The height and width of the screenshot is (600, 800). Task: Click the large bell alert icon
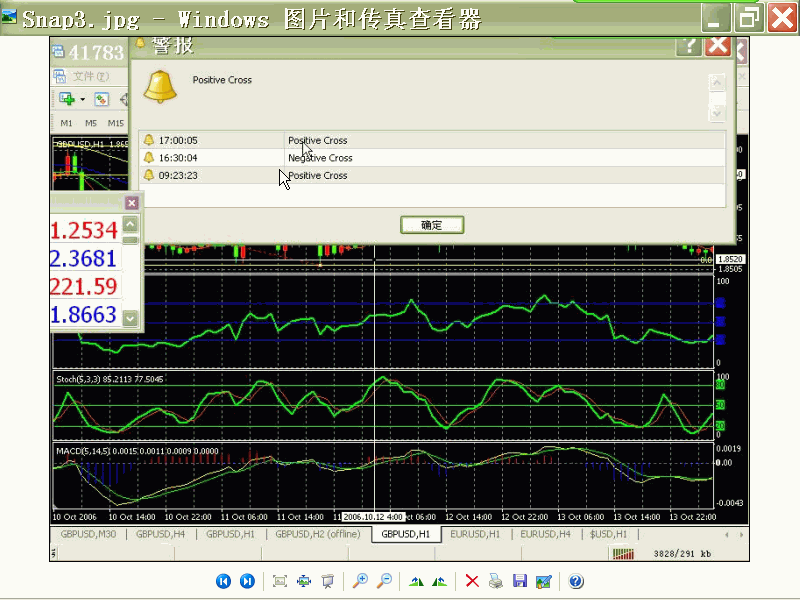tap(160, 87)
